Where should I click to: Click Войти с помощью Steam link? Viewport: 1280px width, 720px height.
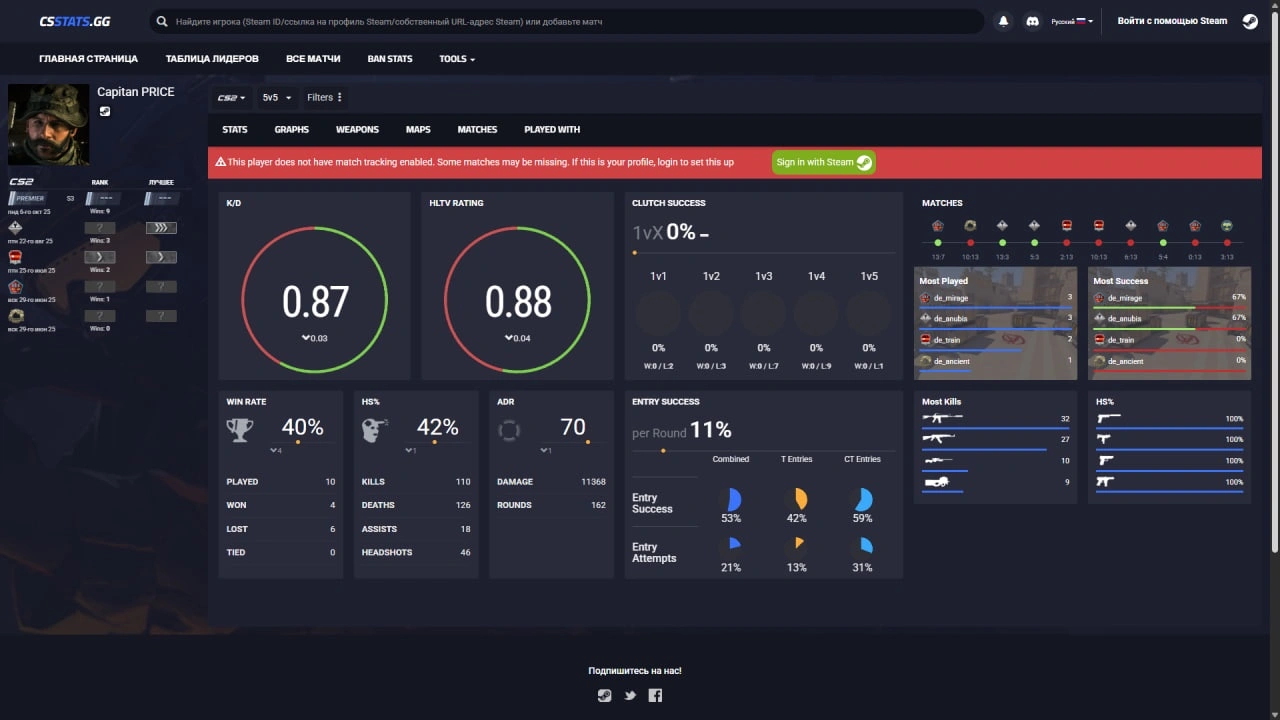point(1172,21)
